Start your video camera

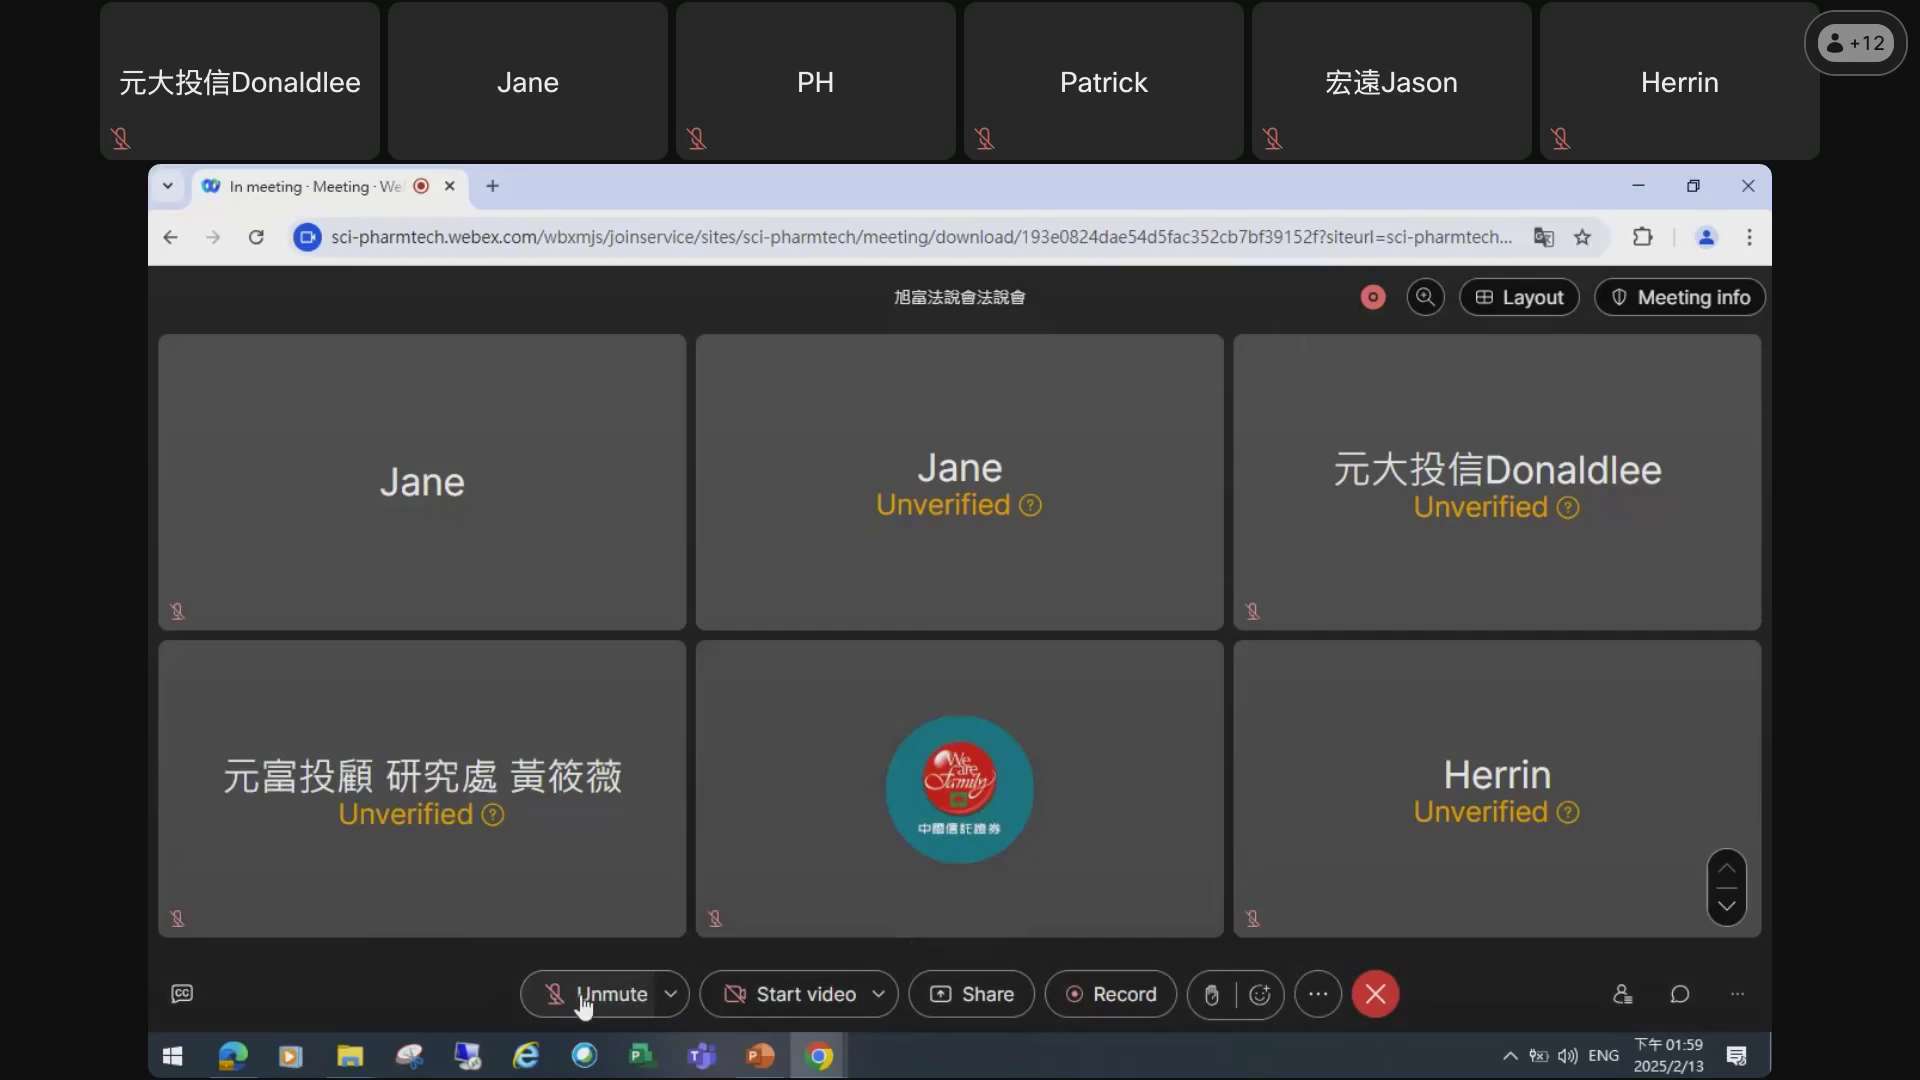[795, 995]
